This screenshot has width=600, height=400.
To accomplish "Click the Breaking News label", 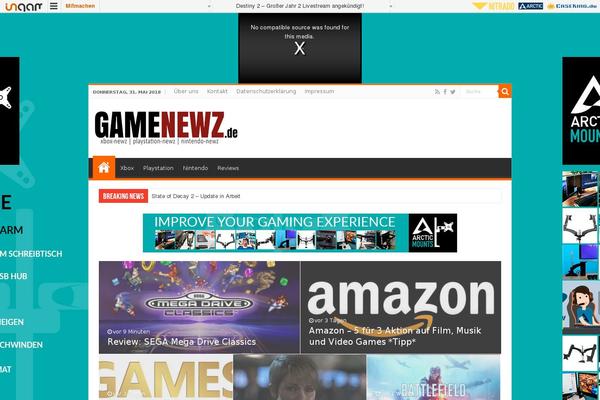I will pyautogui.click(x=123, y=196).
